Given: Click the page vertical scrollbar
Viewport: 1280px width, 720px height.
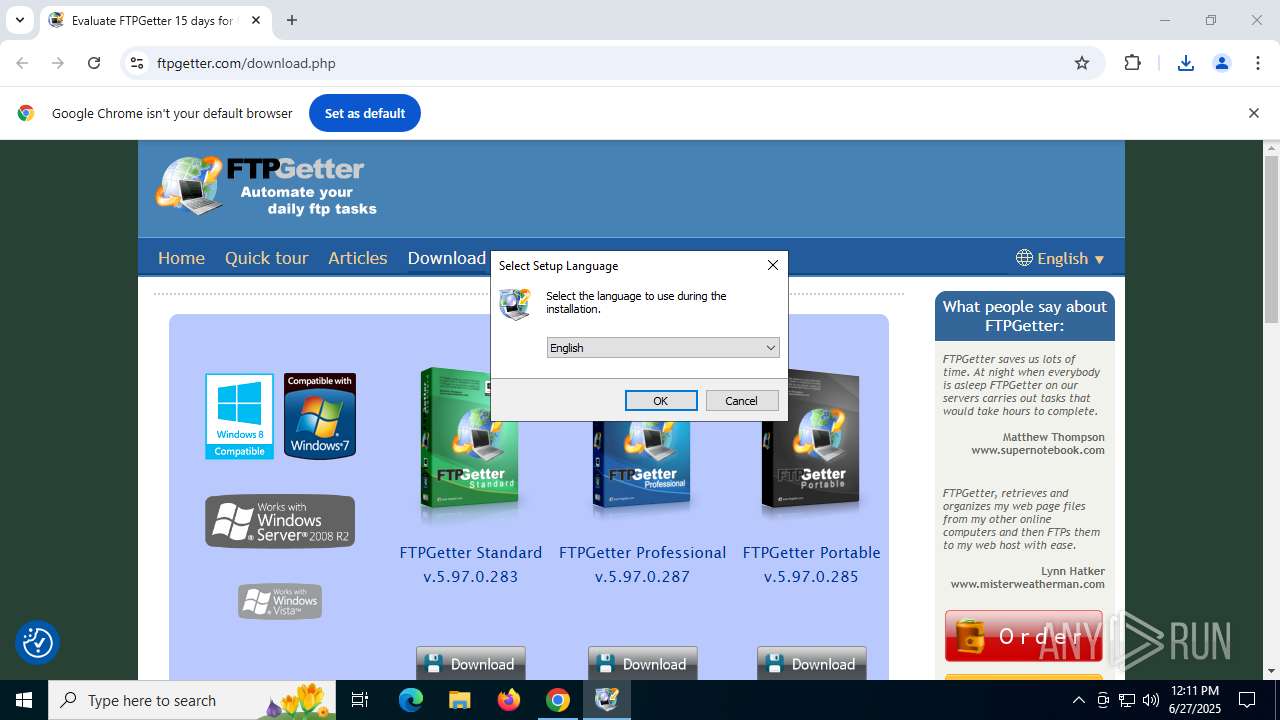Looking at the screenshot, I should (1271, 240).
